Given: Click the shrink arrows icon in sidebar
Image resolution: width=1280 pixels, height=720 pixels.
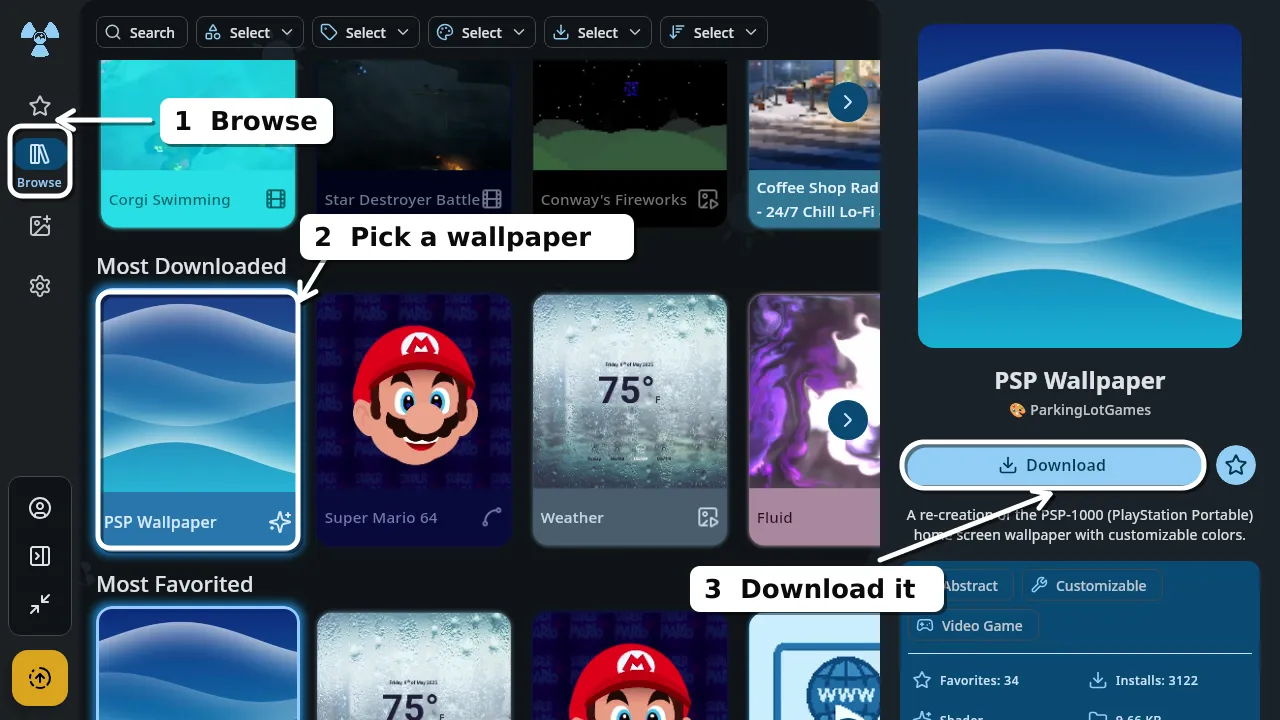Looking at the screenshot, I should click(x=40, y=604).
